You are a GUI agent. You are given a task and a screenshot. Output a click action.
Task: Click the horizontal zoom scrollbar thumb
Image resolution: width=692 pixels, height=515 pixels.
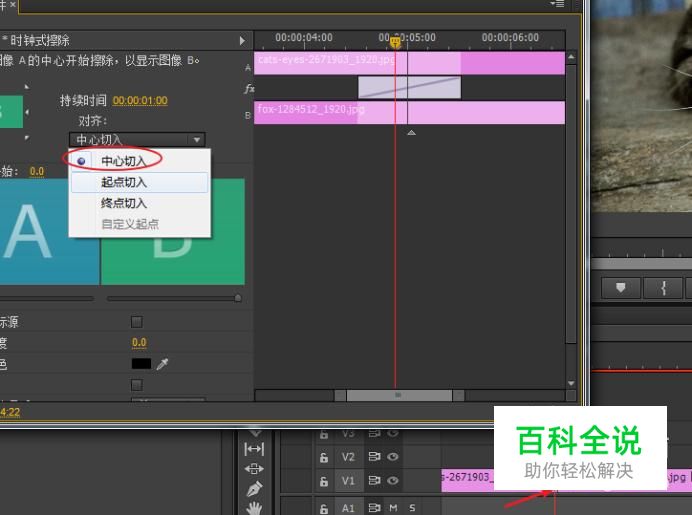point(399,395)
